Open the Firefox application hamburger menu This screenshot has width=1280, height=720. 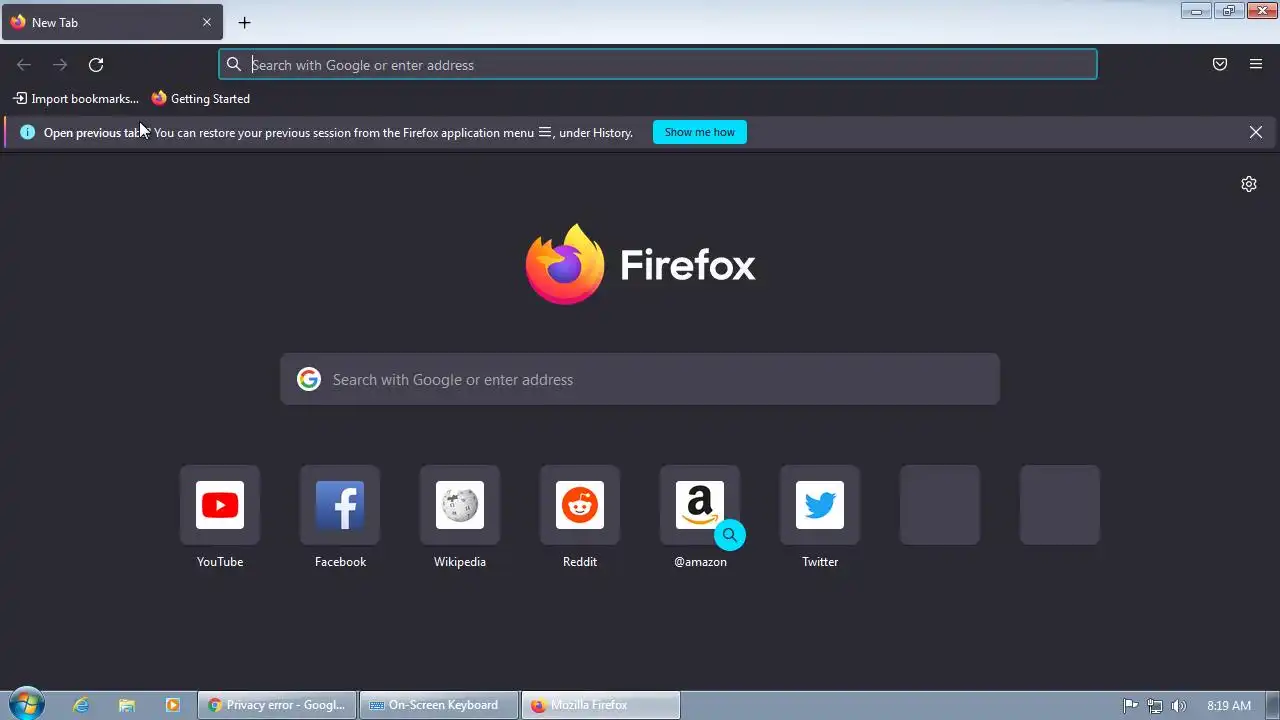1256,65
